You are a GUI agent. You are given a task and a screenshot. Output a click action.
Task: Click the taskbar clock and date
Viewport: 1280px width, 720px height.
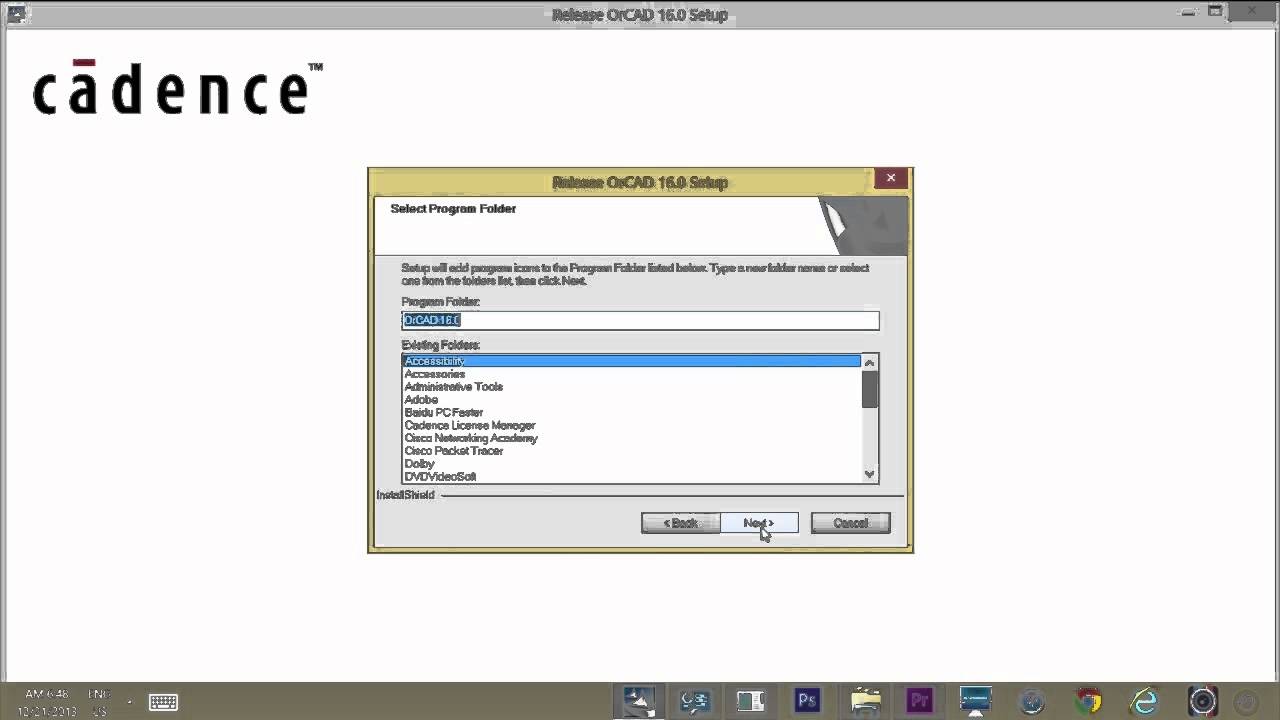[x=46, y=702]
